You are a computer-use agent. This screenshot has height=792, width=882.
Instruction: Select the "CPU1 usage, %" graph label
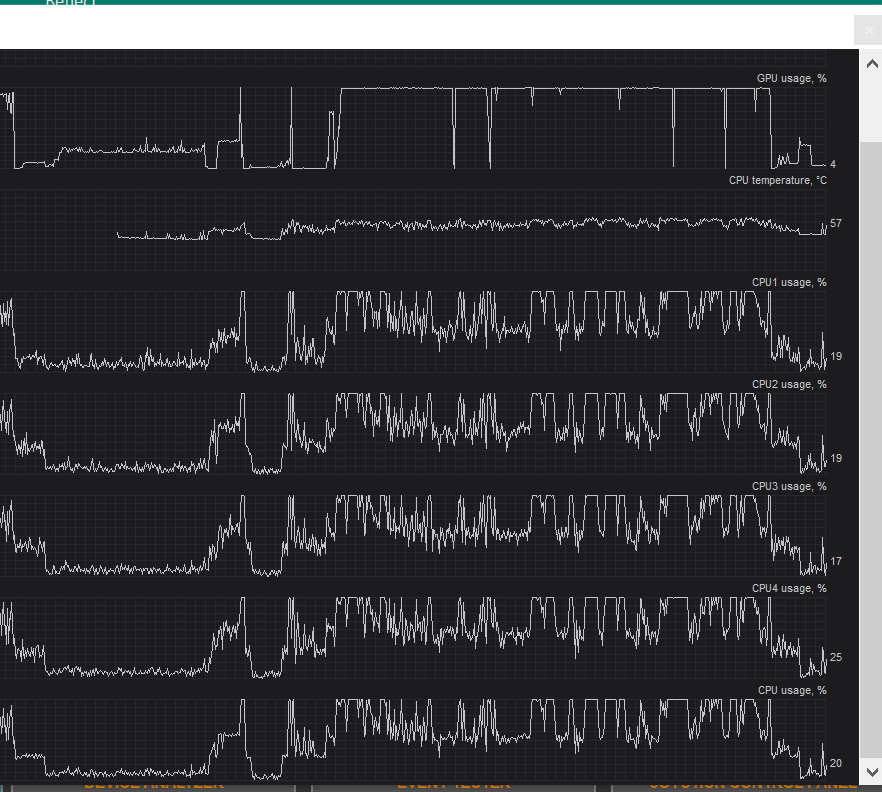pyautogui.click(x=789, y=282)
